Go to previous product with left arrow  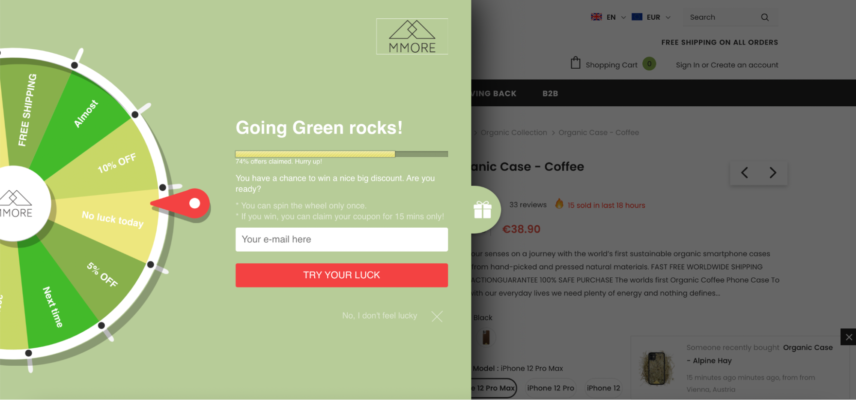coord(745,173)
